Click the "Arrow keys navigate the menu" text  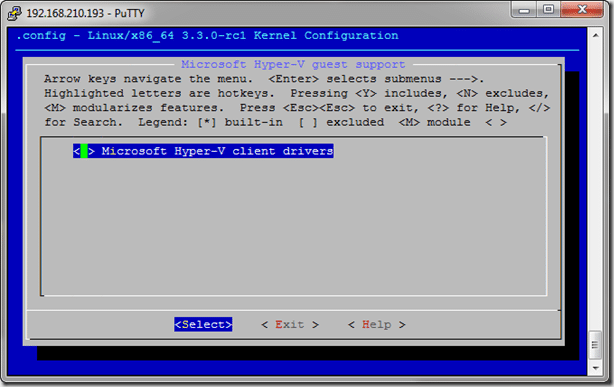148,79
